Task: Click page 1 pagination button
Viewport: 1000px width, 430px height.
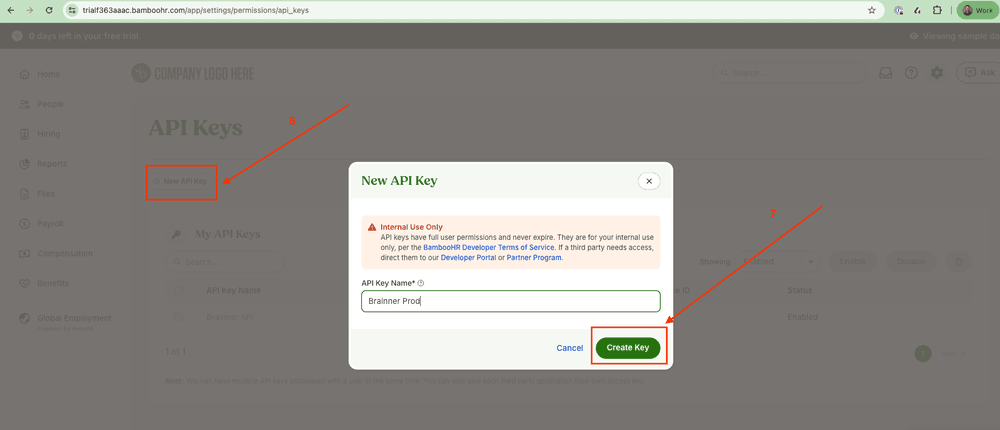Action: click(923, 353)
